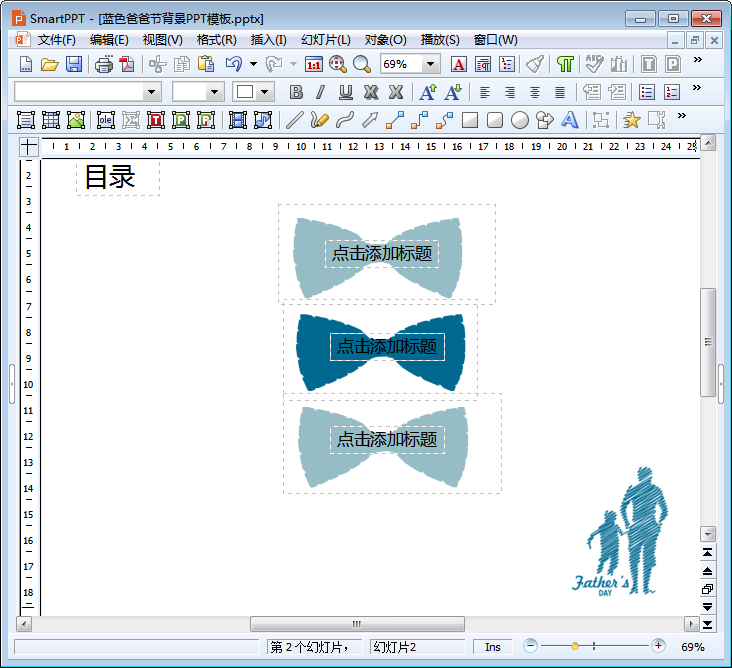Insert movie object icon
Screen dimensions: 732x668
tap(238, 120)
